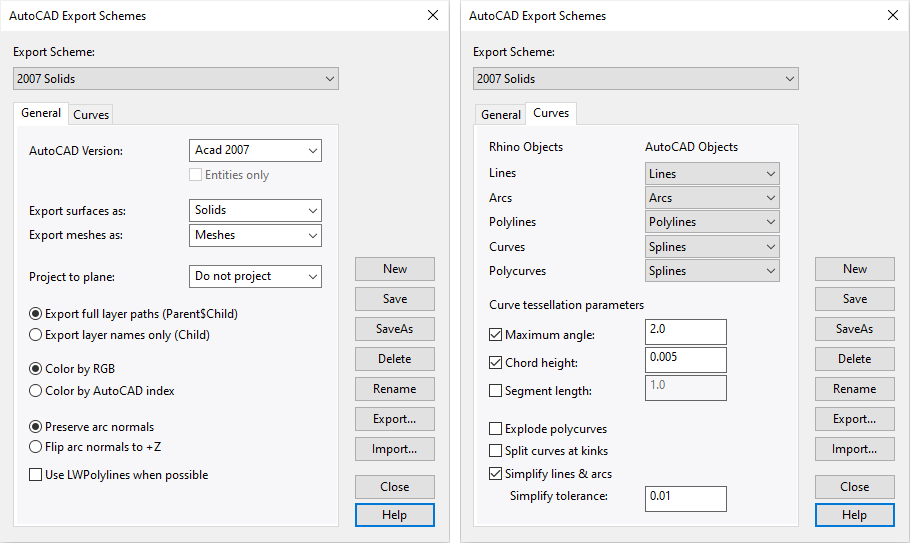Open Arcs AutoCAD object dropdown
This screenshot has height=543, width=910.
712,198
